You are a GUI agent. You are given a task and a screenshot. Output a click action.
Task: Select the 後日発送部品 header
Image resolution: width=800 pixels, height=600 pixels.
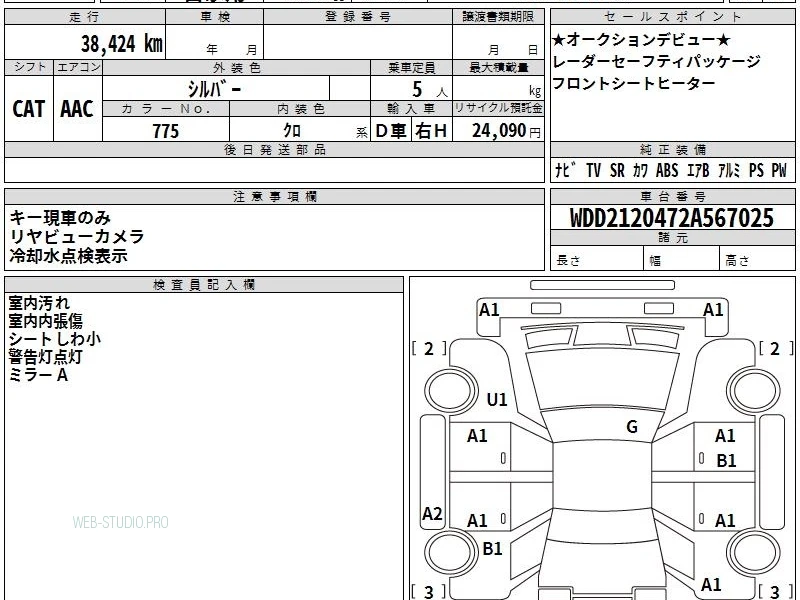[274, 149]
